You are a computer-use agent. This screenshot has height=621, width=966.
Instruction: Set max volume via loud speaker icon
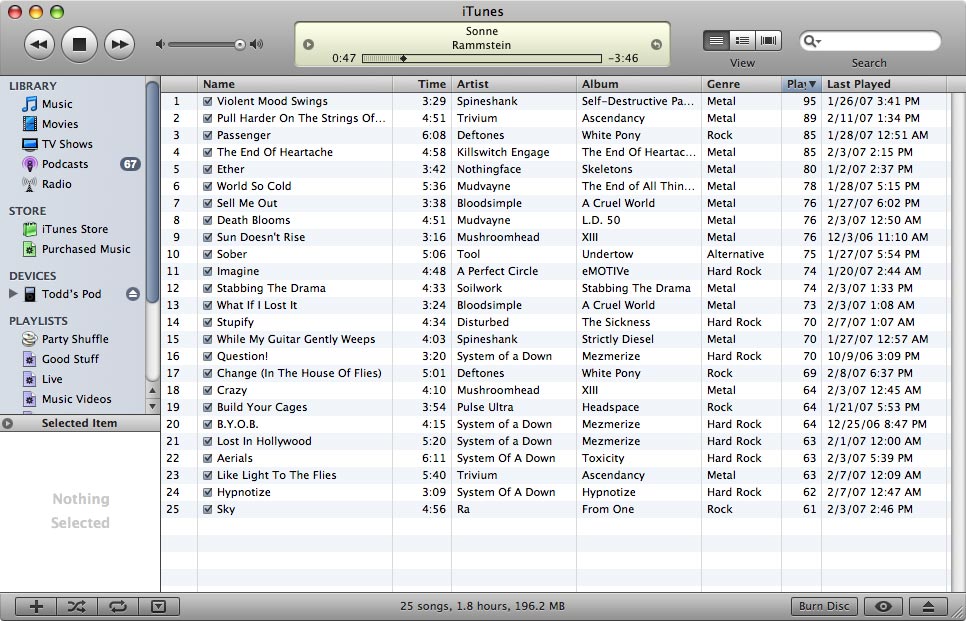click(x=257, y=44)
